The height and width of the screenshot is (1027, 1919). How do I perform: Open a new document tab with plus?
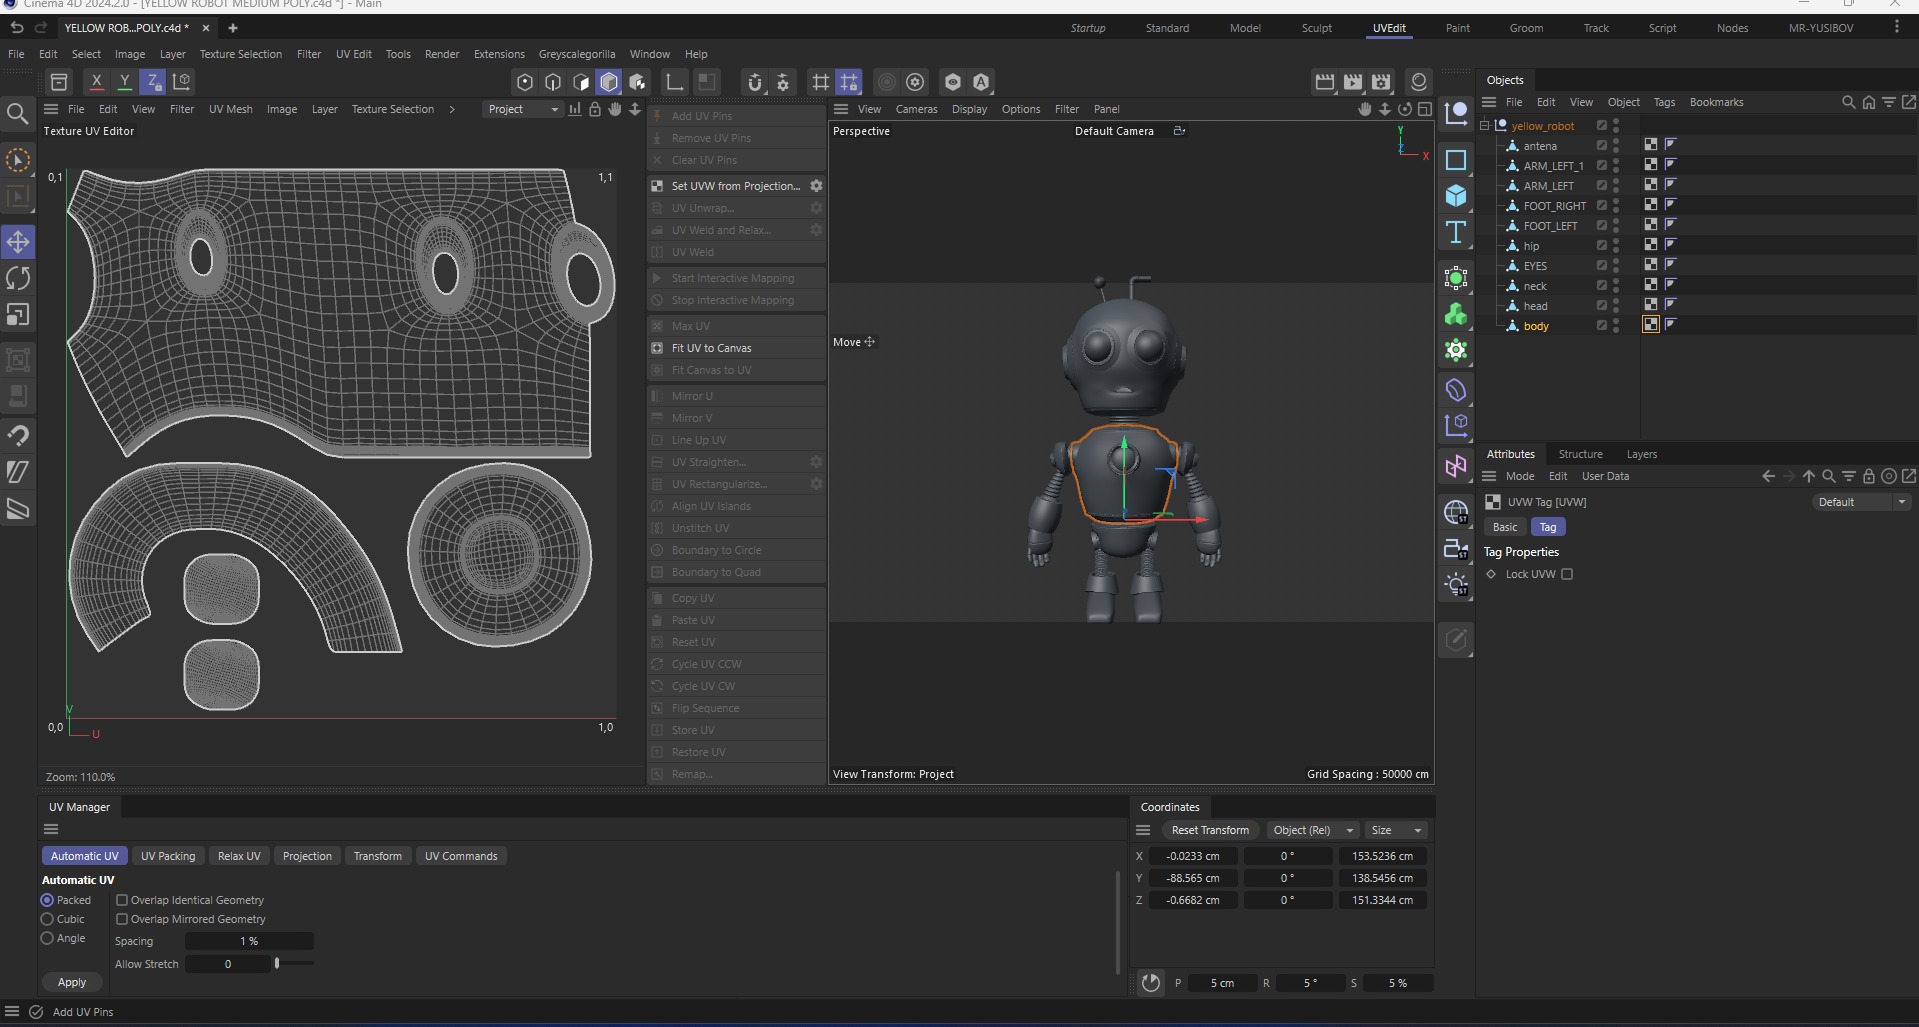[x=233, y=28]
